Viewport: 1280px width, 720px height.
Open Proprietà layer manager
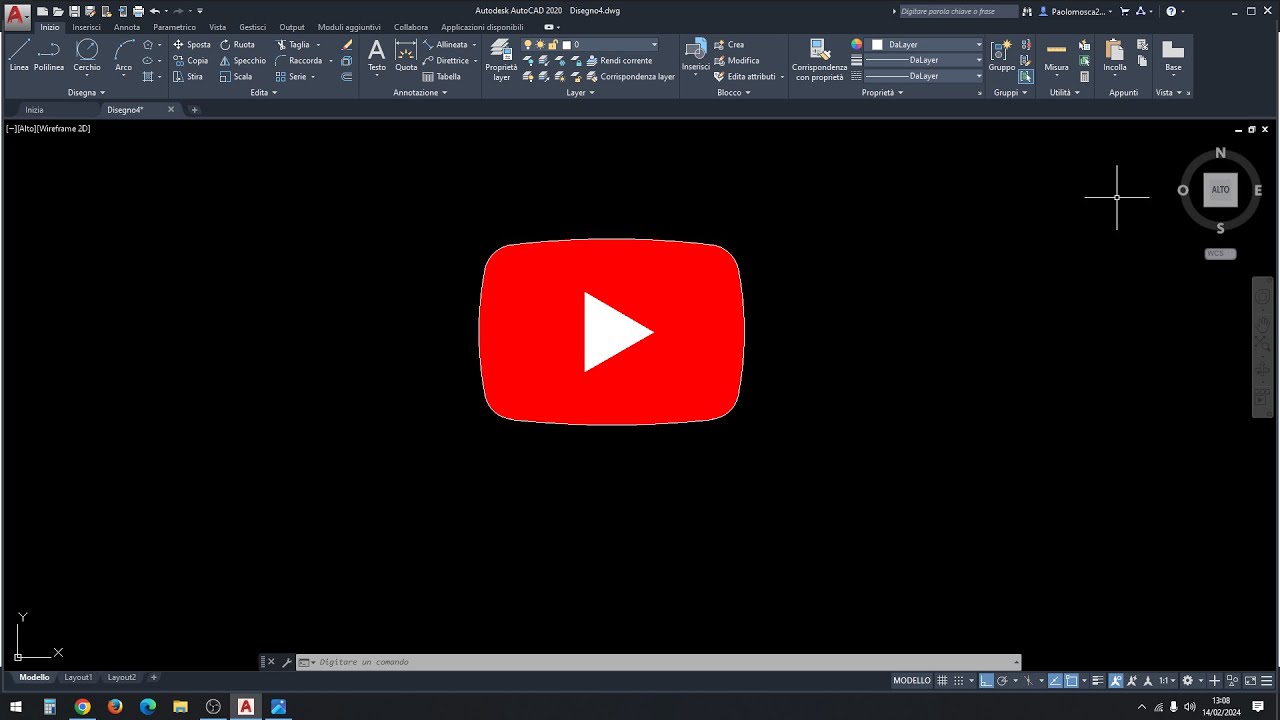point(501,60)
